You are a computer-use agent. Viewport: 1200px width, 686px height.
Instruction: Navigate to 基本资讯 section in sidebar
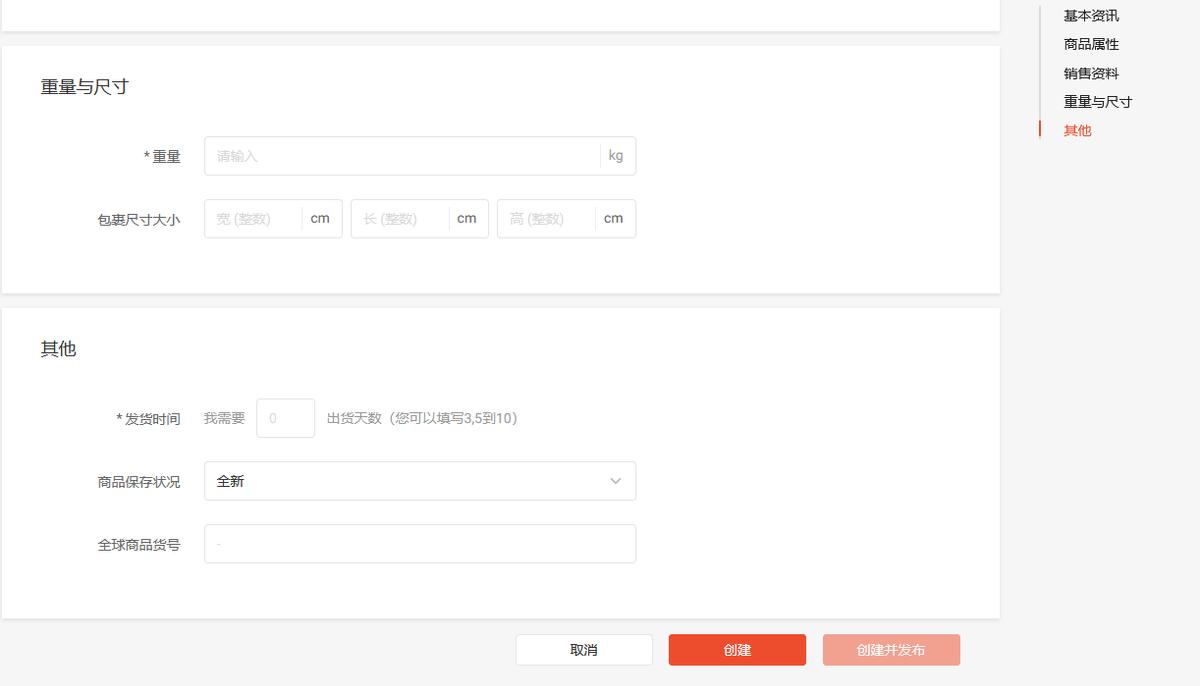pos(1090,15)
